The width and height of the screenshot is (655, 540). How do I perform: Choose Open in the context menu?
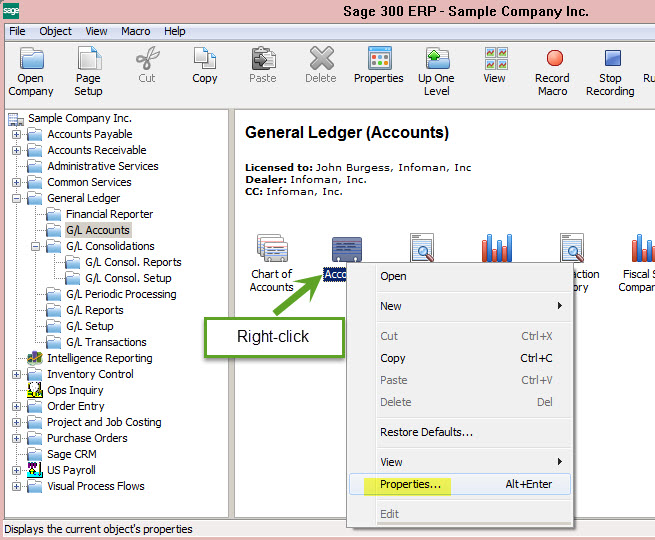click(460, 276)
